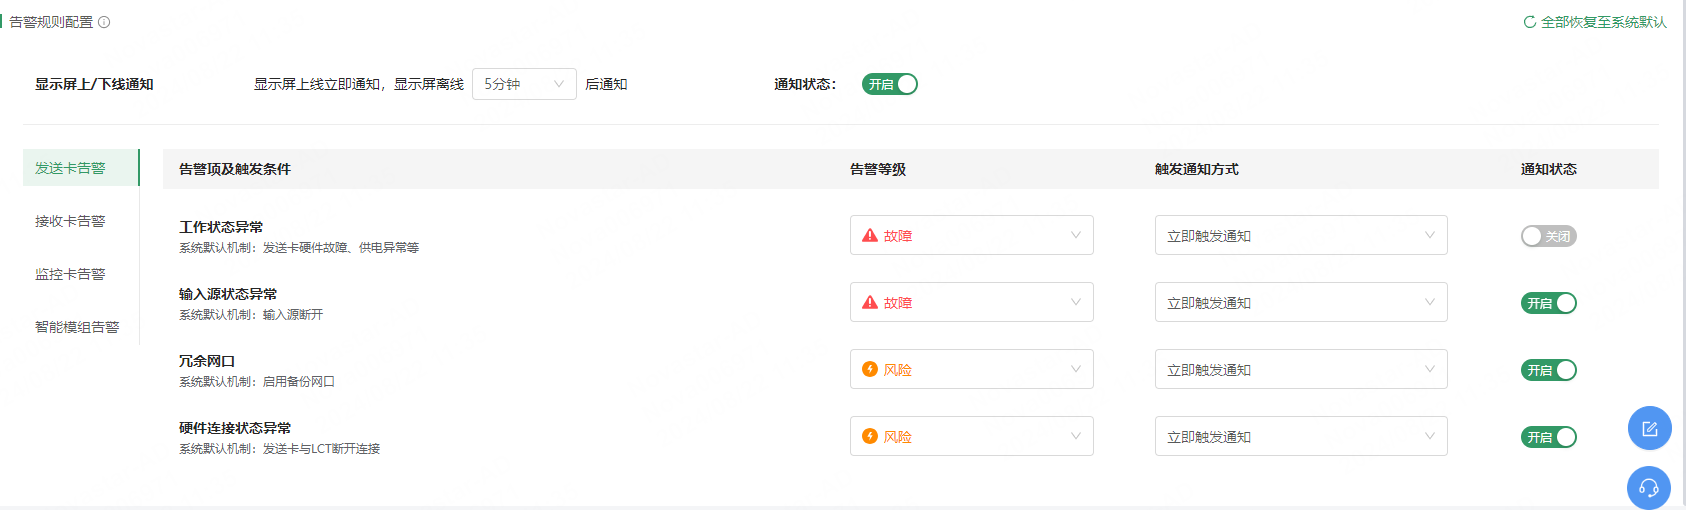The height and width of the screenshot is (510, 1686).
Task: Click the refresh icon for 全部恢复至系统默认
Action: tap(1530, 22)
